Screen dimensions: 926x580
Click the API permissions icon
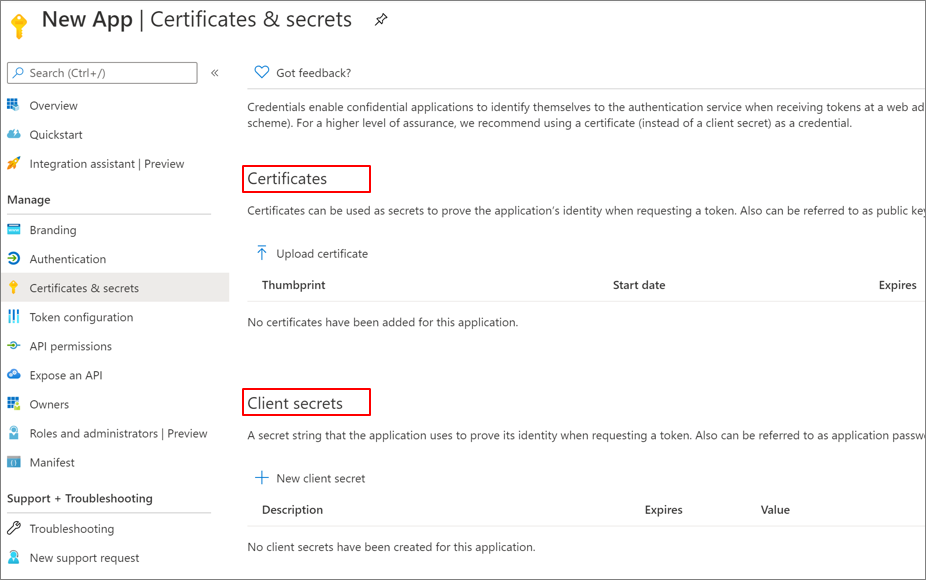pos(13,346)
